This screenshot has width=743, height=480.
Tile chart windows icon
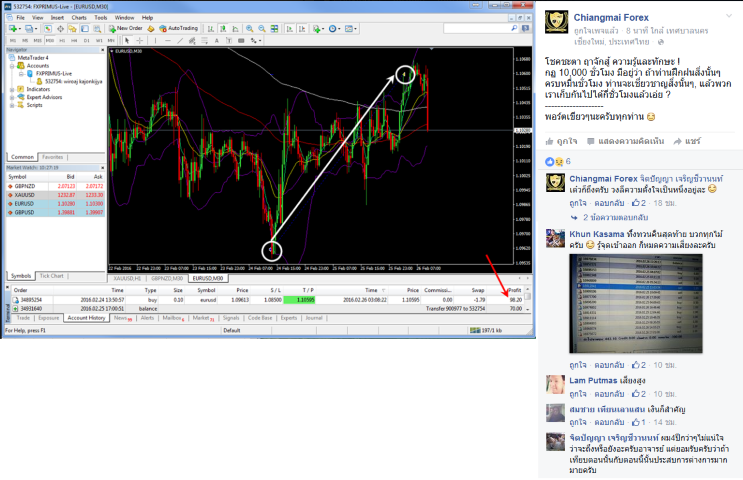pyautogui.click(x=274, y=28)
